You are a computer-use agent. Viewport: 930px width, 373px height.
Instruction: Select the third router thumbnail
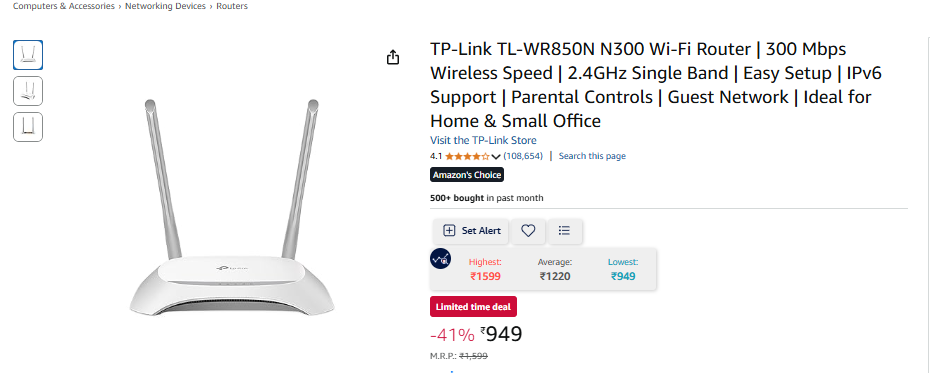28,127
